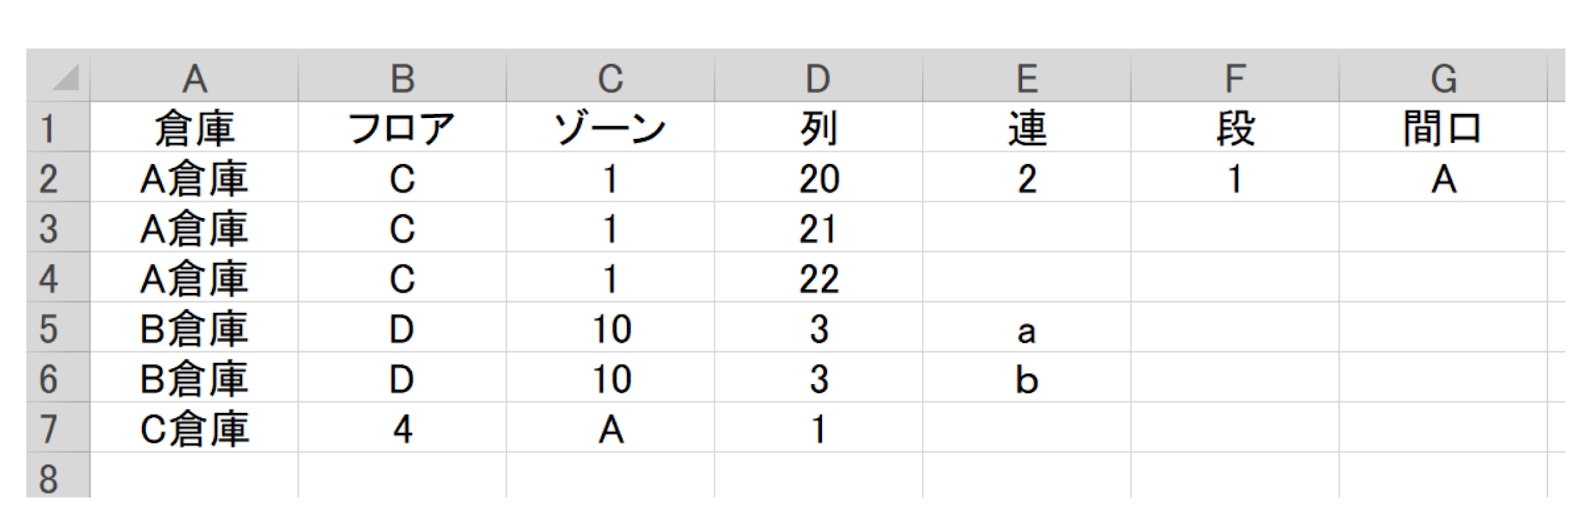Select cell D4 with value 22

(x=818, y=279)
